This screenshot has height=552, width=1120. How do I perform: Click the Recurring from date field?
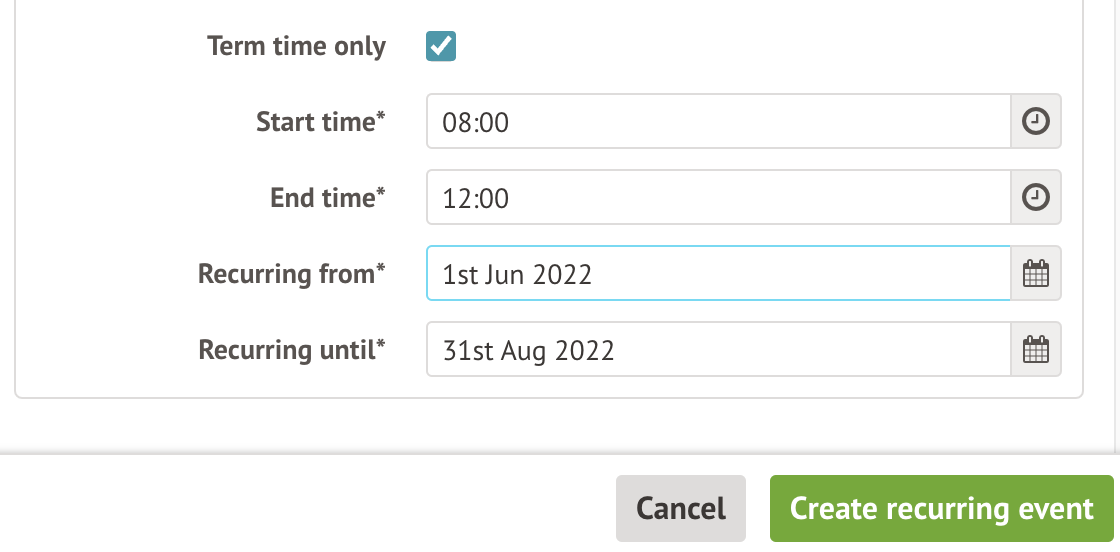pyautogui.click(x=718, y=274)
